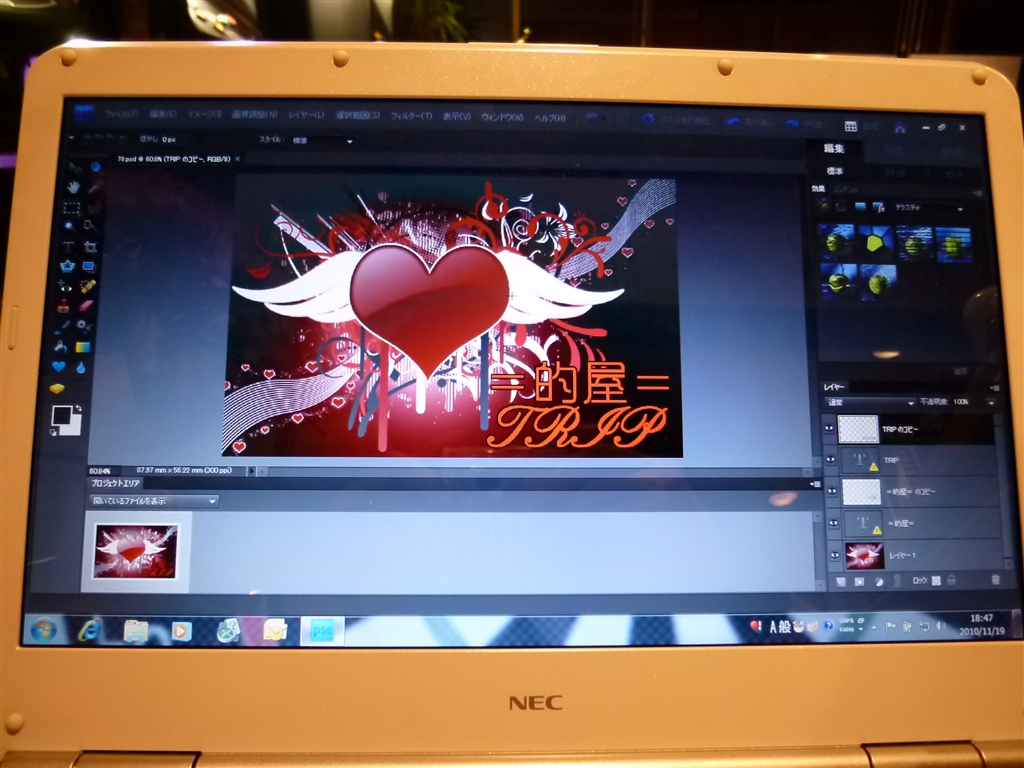Show Photo Effects in Effects panel
This screenshot has height=768, width=1024.
860,207
